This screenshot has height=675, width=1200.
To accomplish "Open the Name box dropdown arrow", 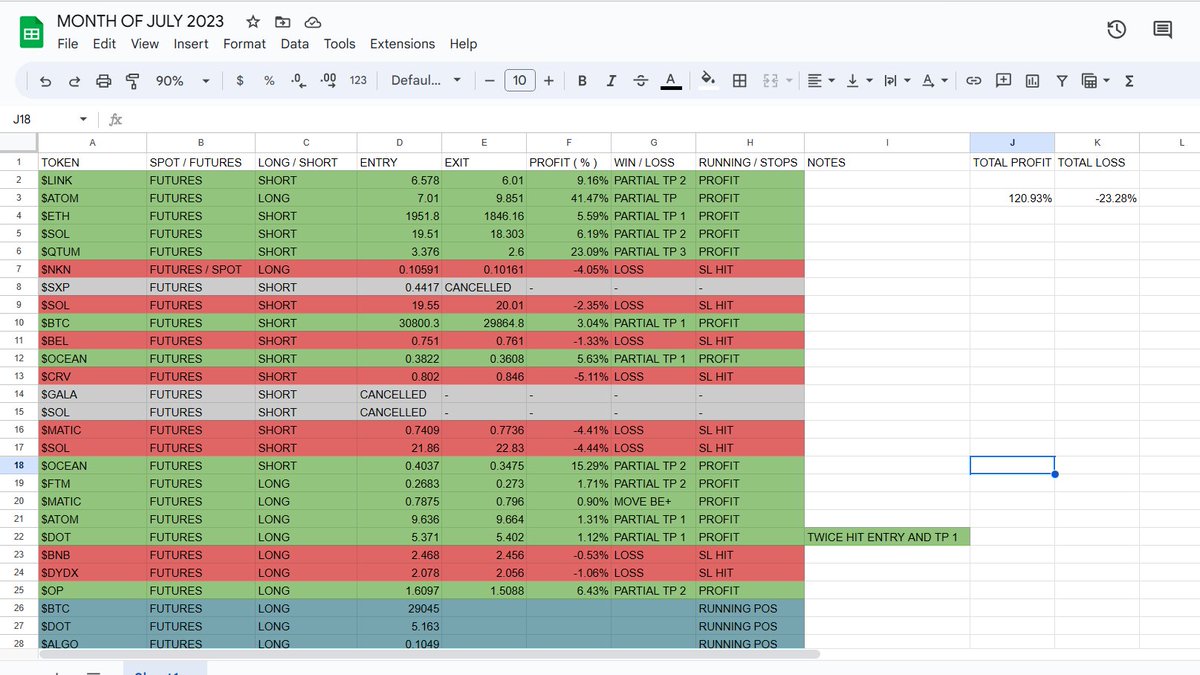I will [83, 119].
